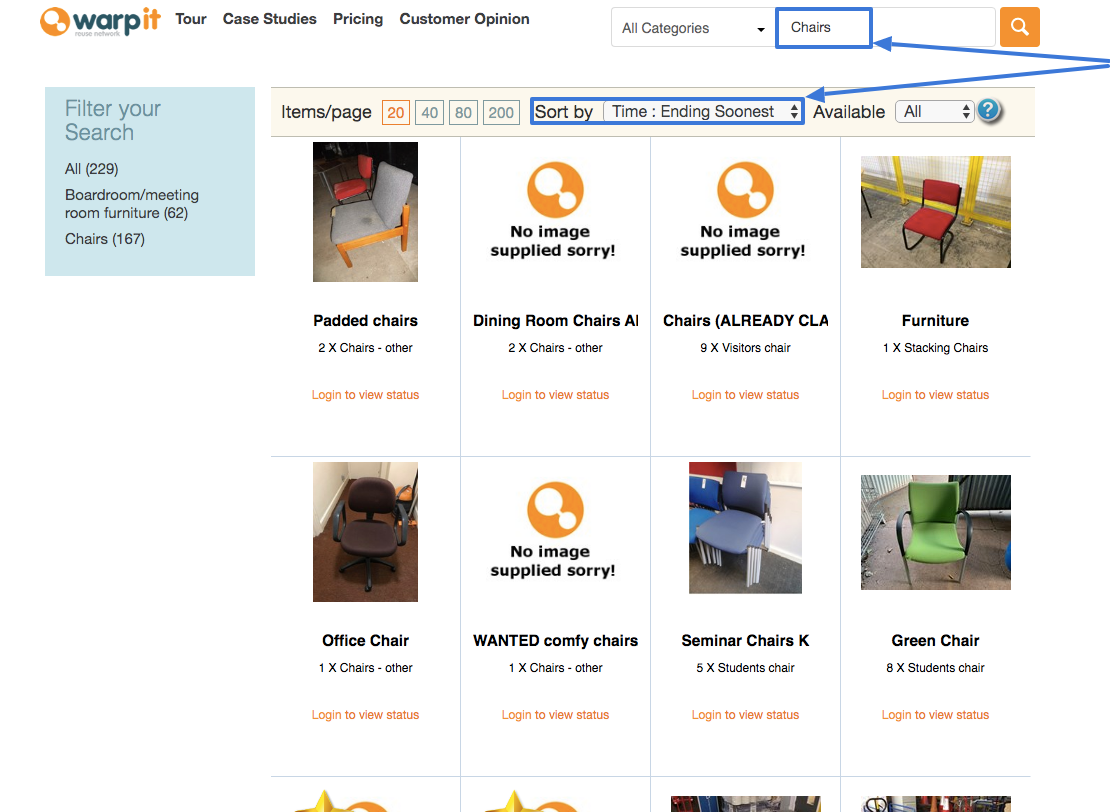The width and height of the screenshot is (1110, 812).
Task: Open the Sort by Time: Ending Soonest dropdown
Action: (x=703, y=112)
